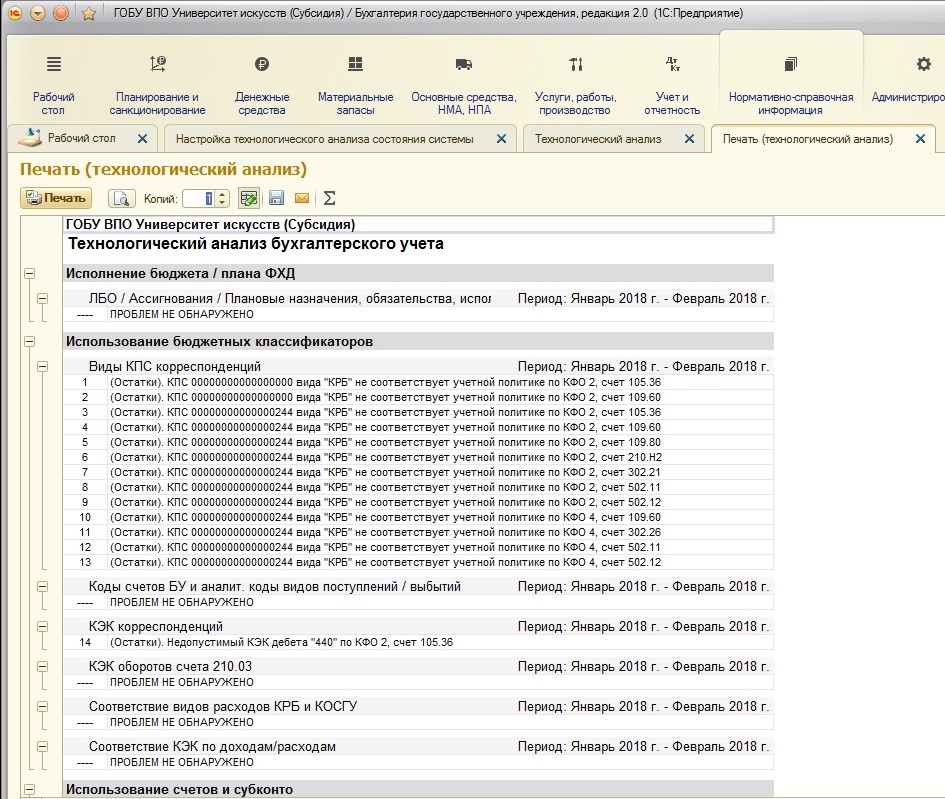Increase the number of copies with up arrow
The width and height of the screenshot is (945, 799).
(x=222, y=194)
